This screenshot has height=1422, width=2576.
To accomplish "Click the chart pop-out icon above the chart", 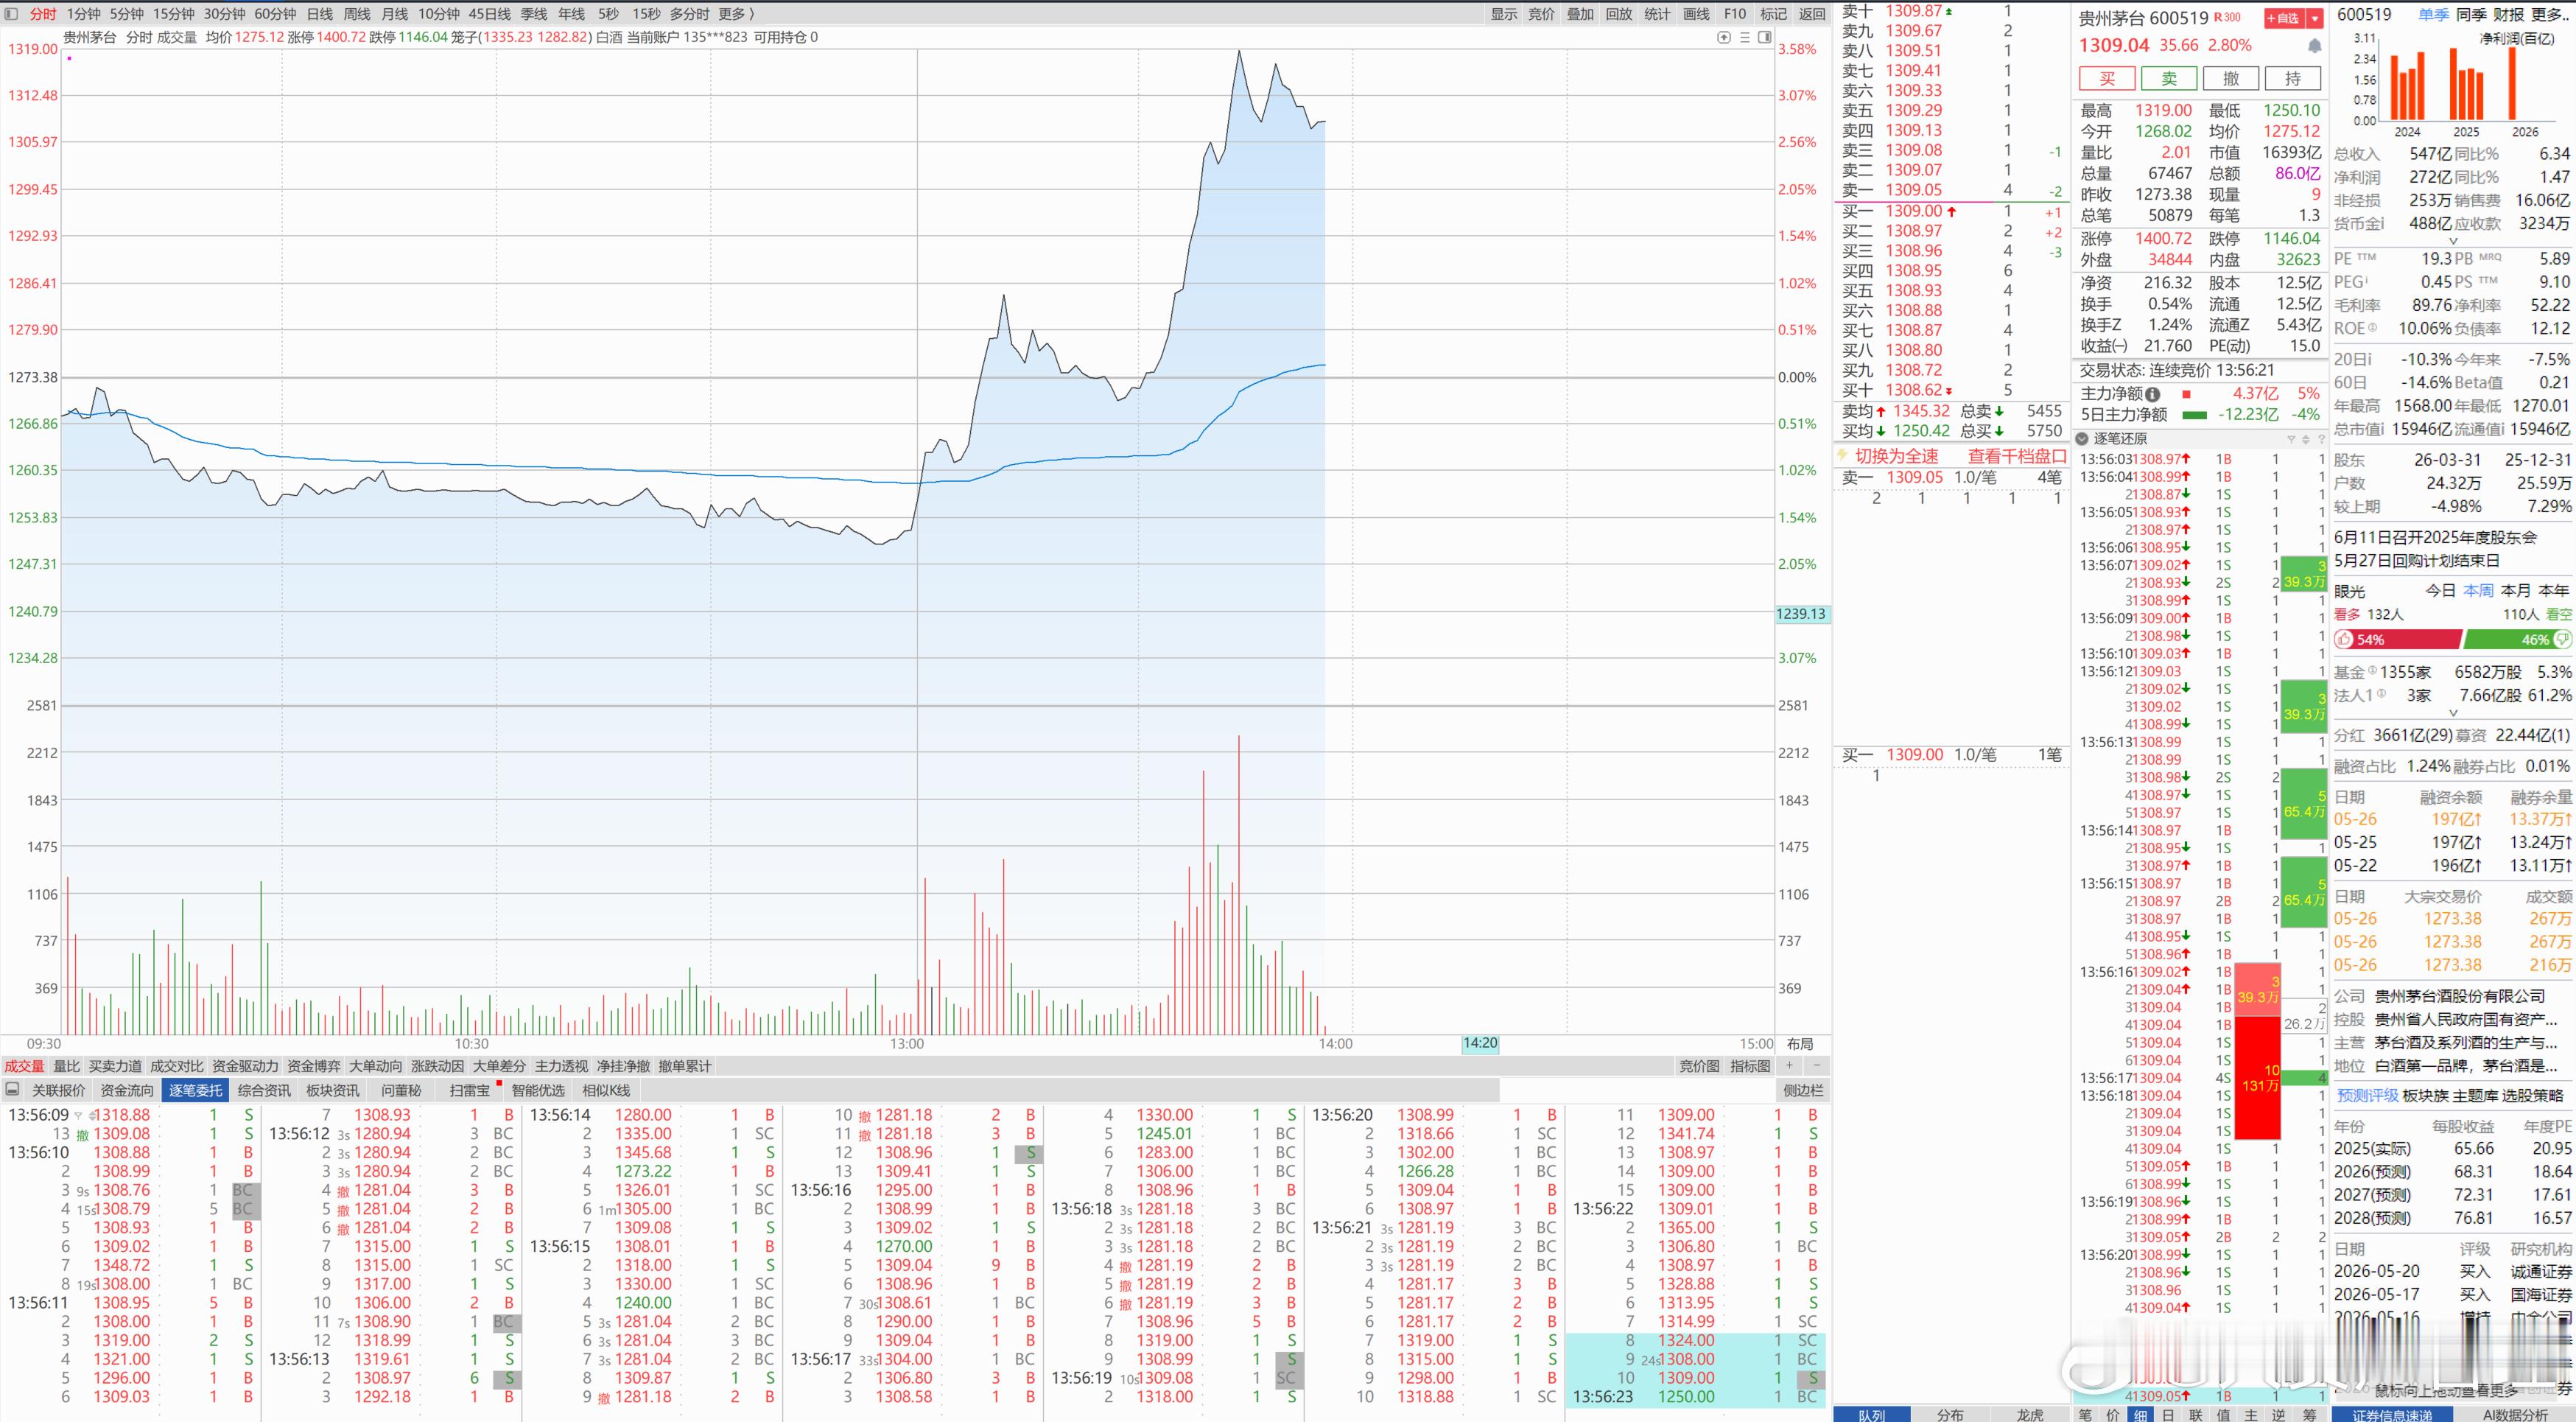I will (1724, 37).
